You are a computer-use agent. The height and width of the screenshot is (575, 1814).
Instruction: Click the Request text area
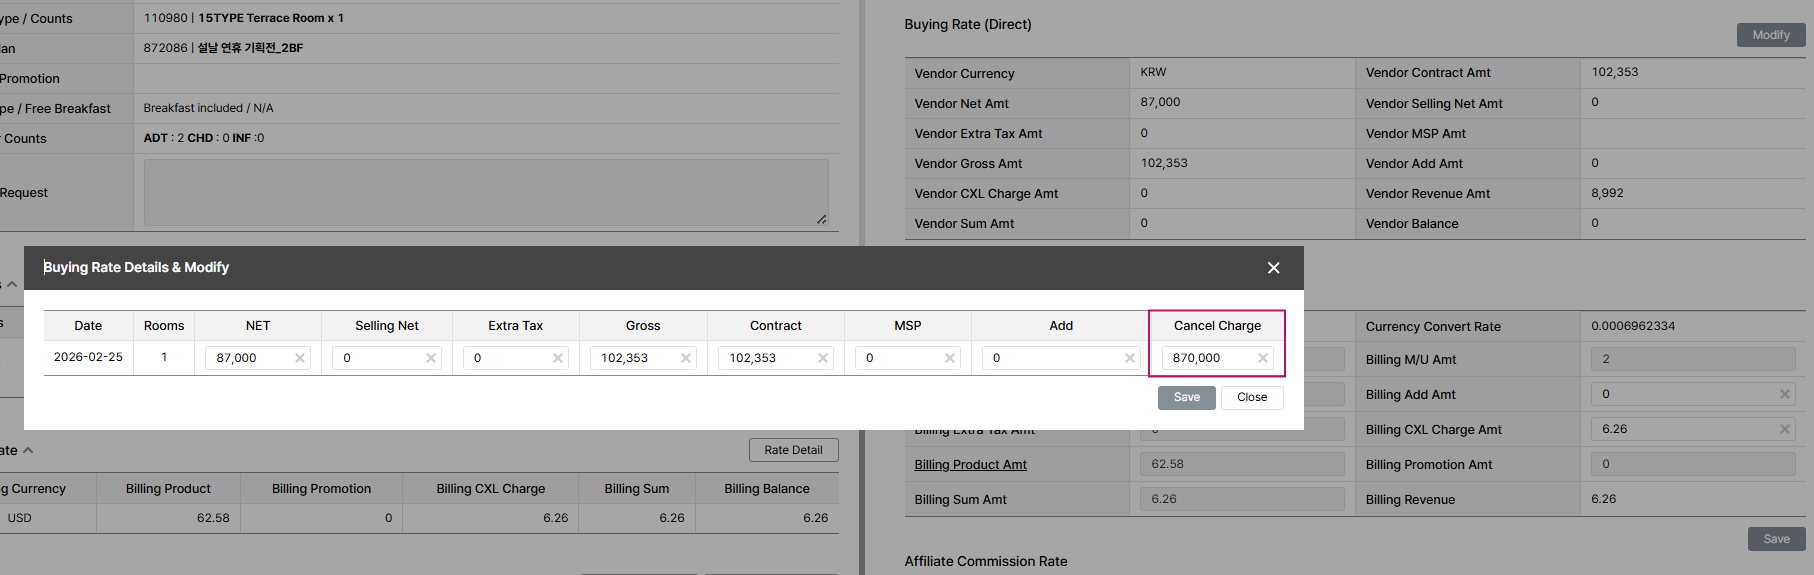tap(486, 192)
